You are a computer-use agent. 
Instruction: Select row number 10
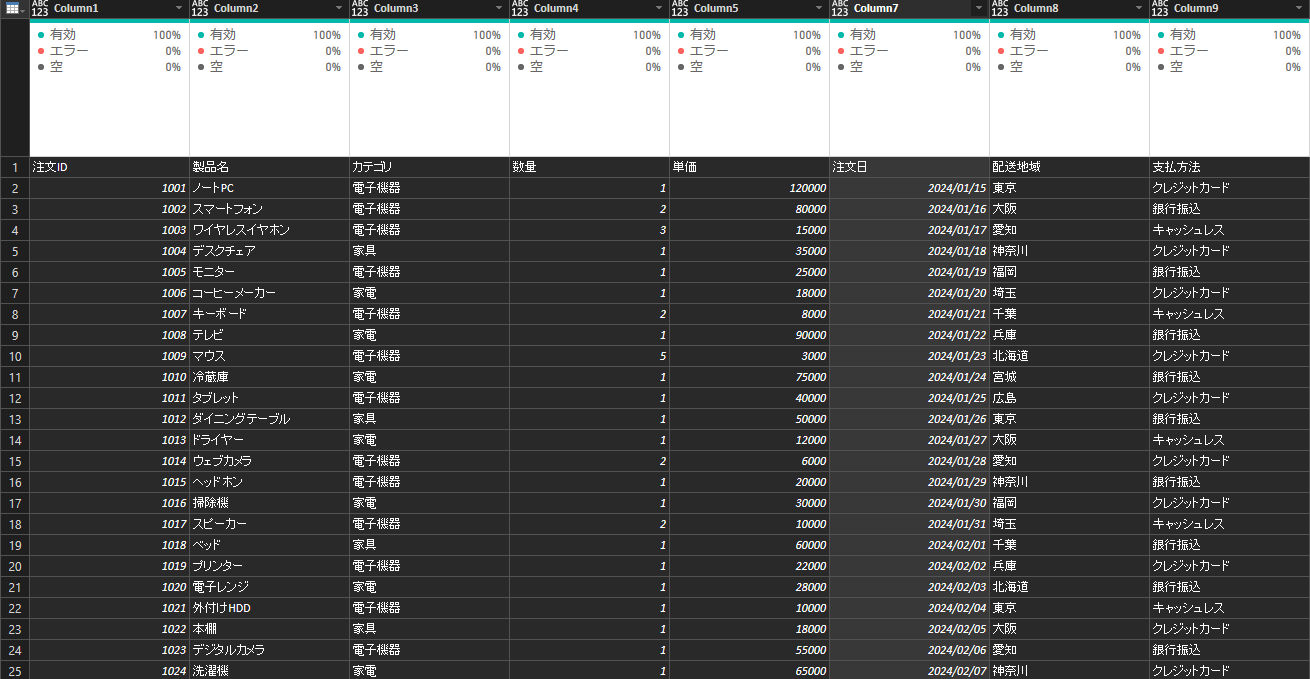coord(15,356)
